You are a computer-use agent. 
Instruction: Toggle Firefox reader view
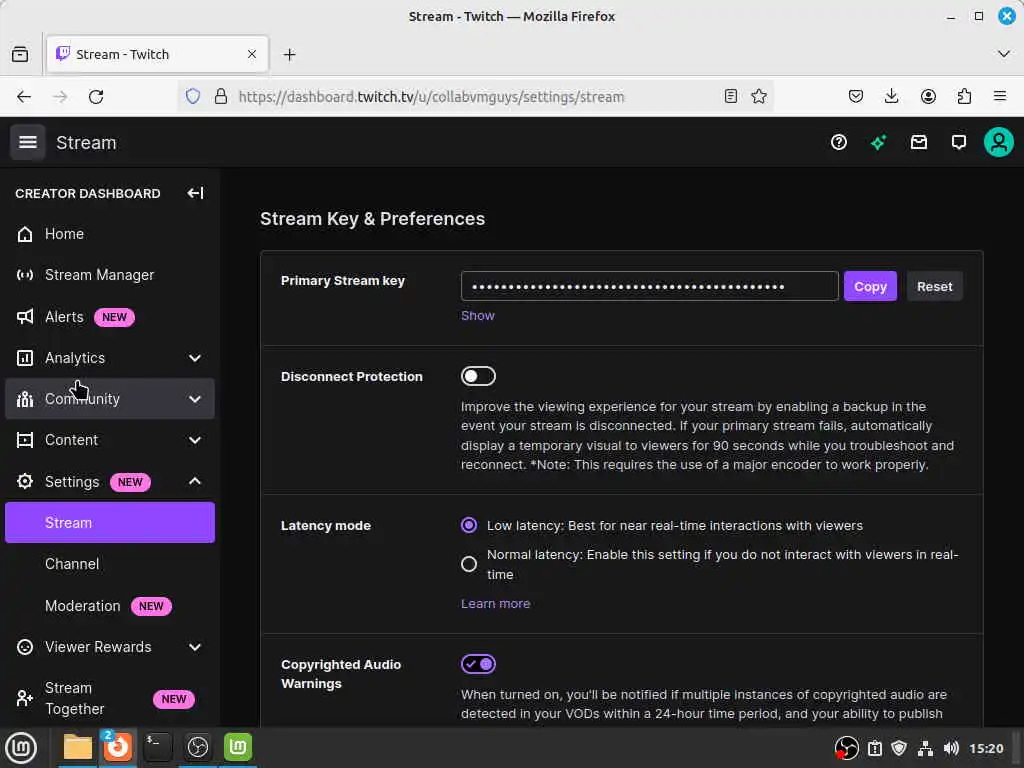click(731, 97)
